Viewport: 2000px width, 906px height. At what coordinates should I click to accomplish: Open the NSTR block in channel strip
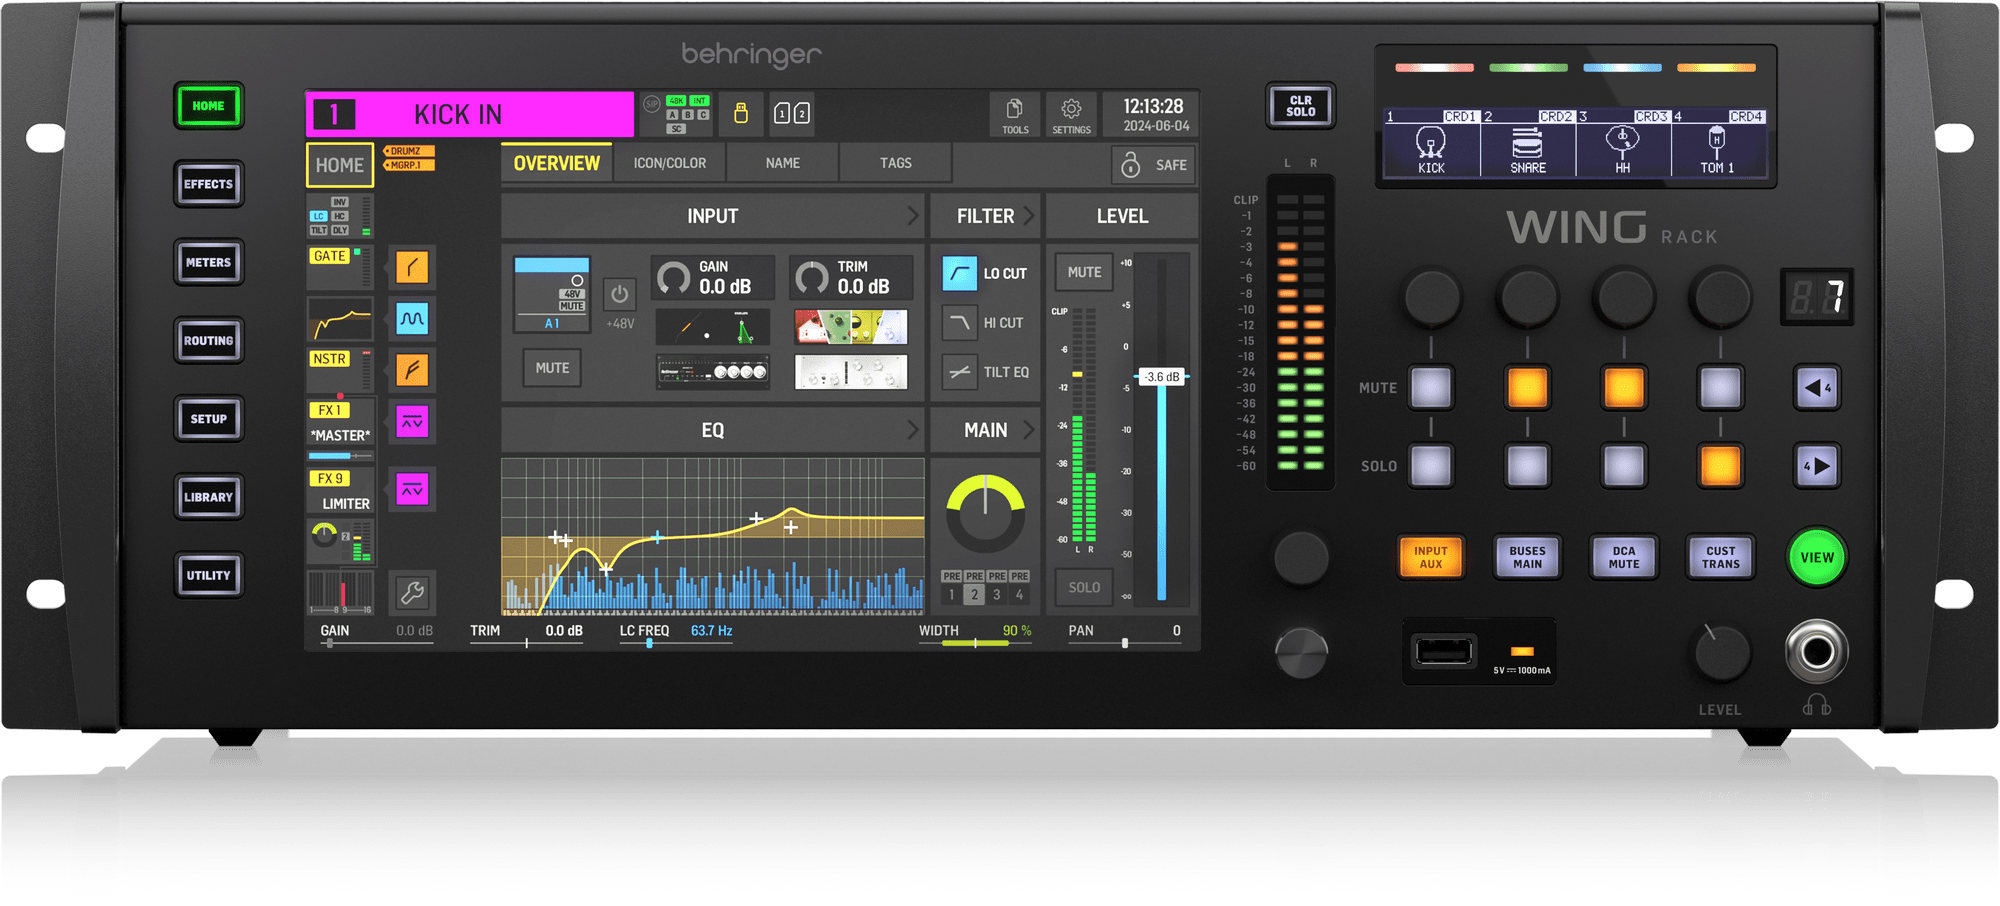point(340,370)
